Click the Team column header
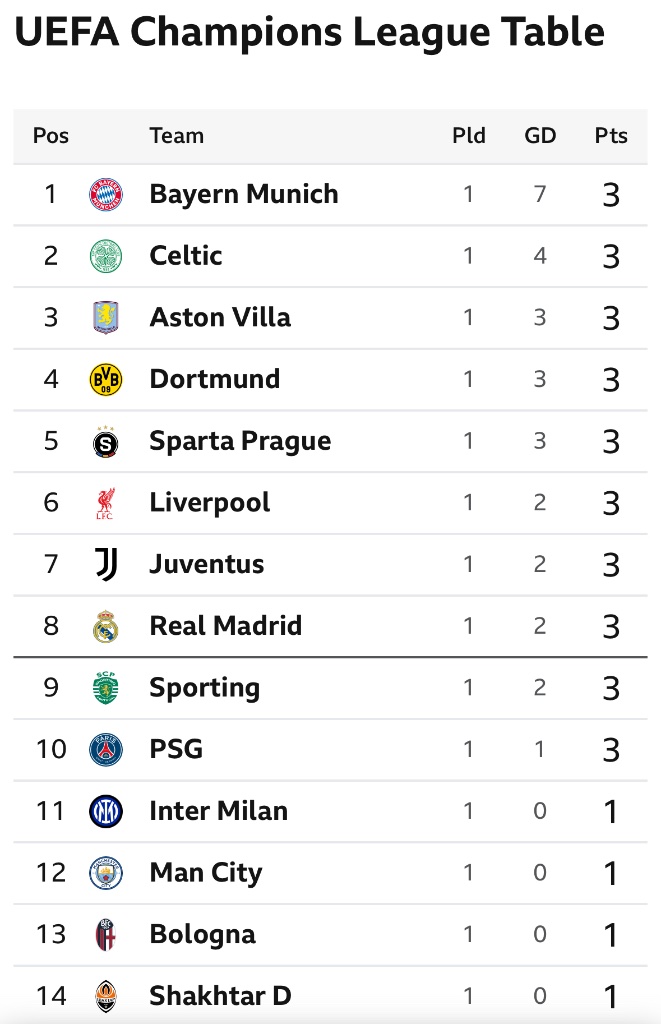This screenshot has height=1024, width=661. pos(176,136)
